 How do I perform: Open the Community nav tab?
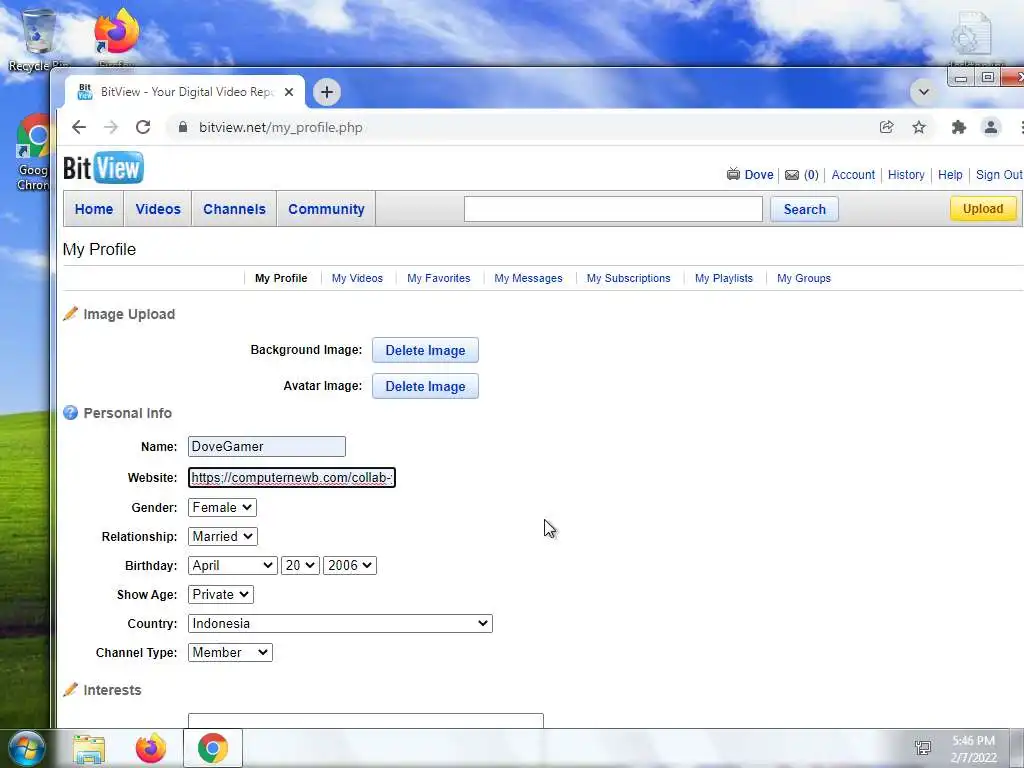pyautogui.click(x=326, y=209)
